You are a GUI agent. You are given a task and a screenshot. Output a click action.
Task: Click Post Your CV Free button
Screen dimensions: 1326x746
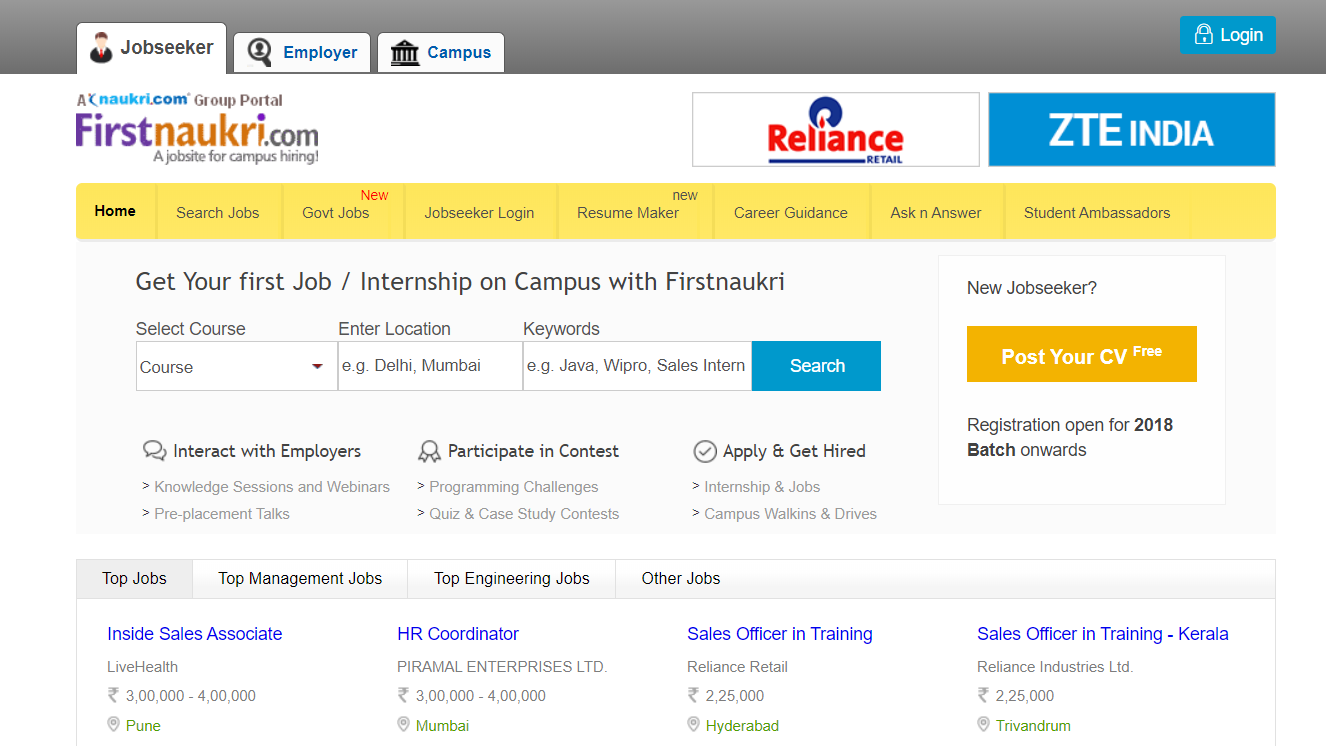click(1081, 354)
